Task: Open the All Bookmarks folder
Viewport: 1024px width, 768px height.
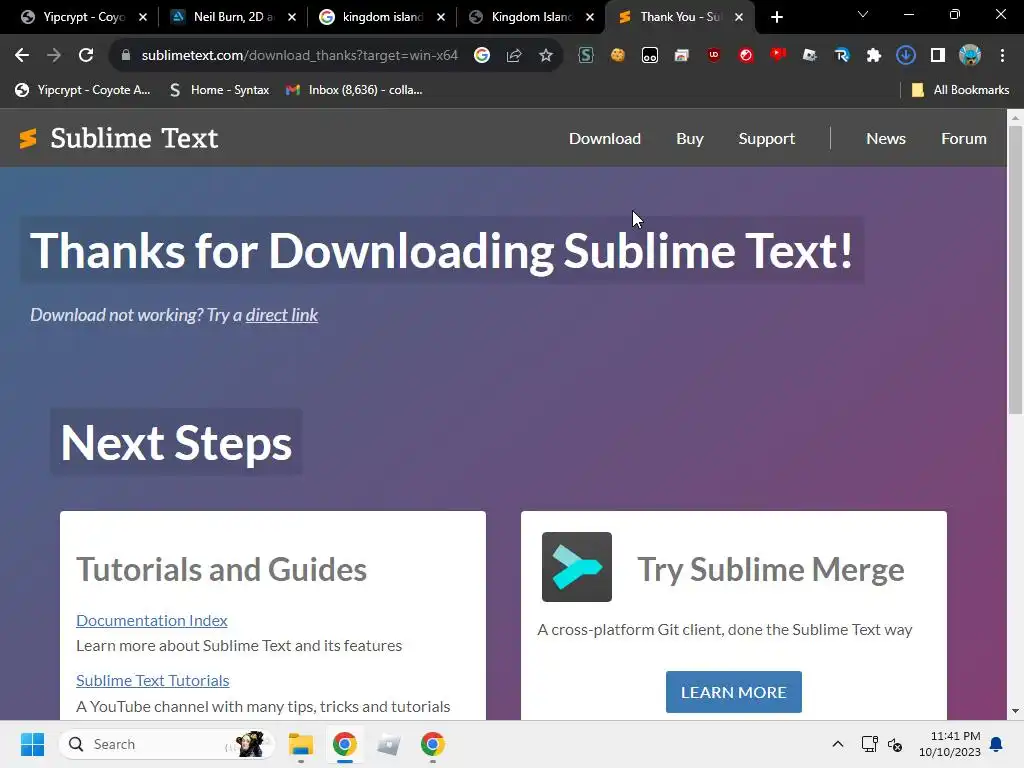Action: [x=960, y=90]
